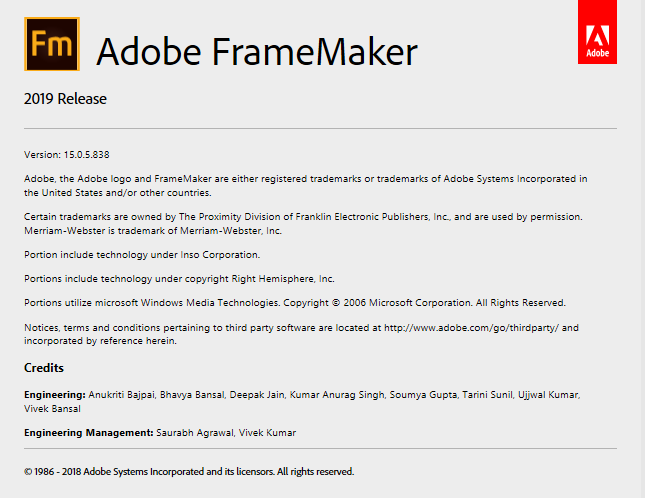Click the Merriam-Webster trademark sentence
The height and width of the screenshot is (498, 645).
click(x=153, y=231)
